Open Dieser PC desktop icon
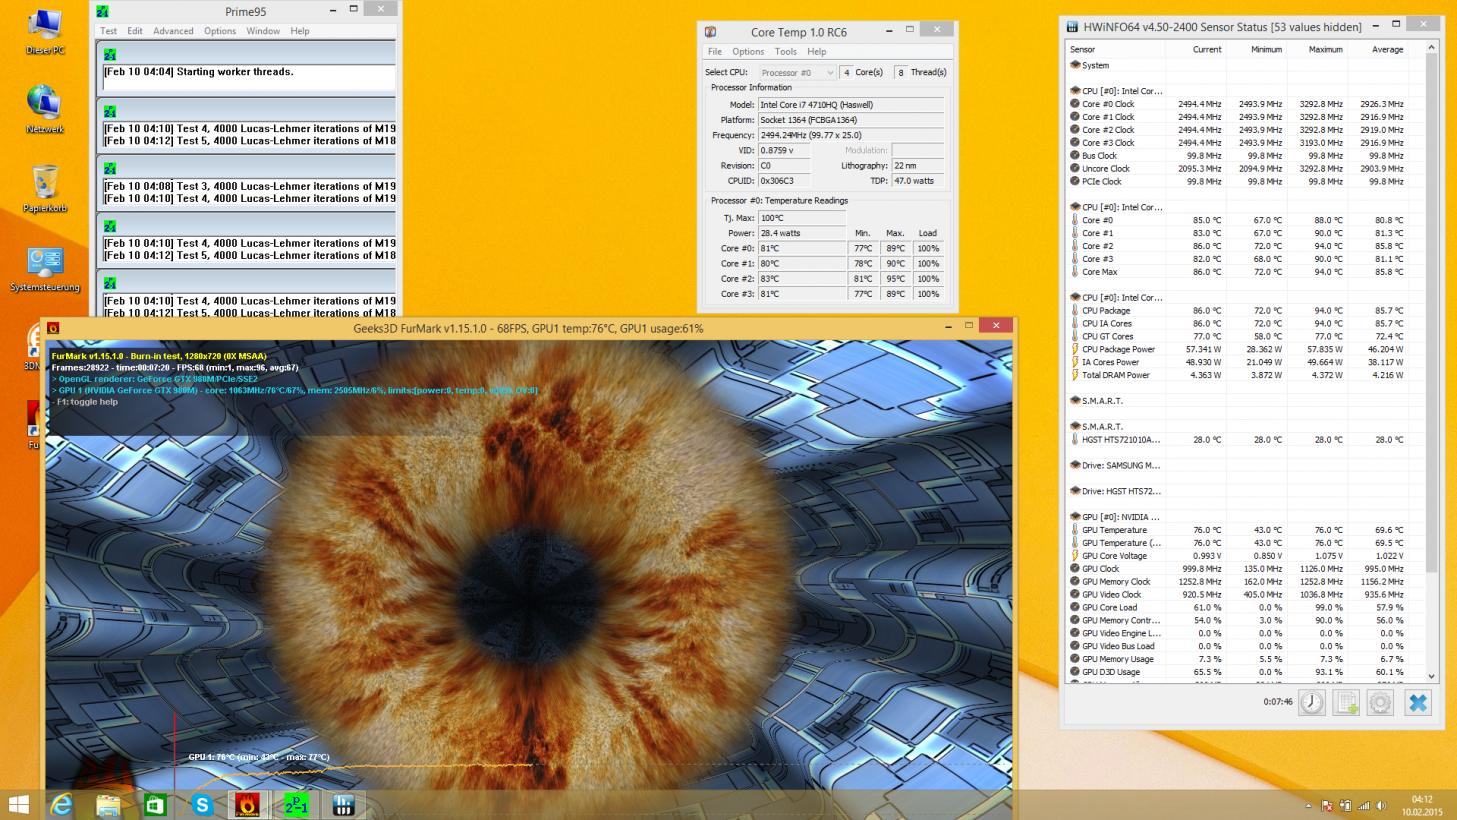1457x820 pixels. click(45, 31)
